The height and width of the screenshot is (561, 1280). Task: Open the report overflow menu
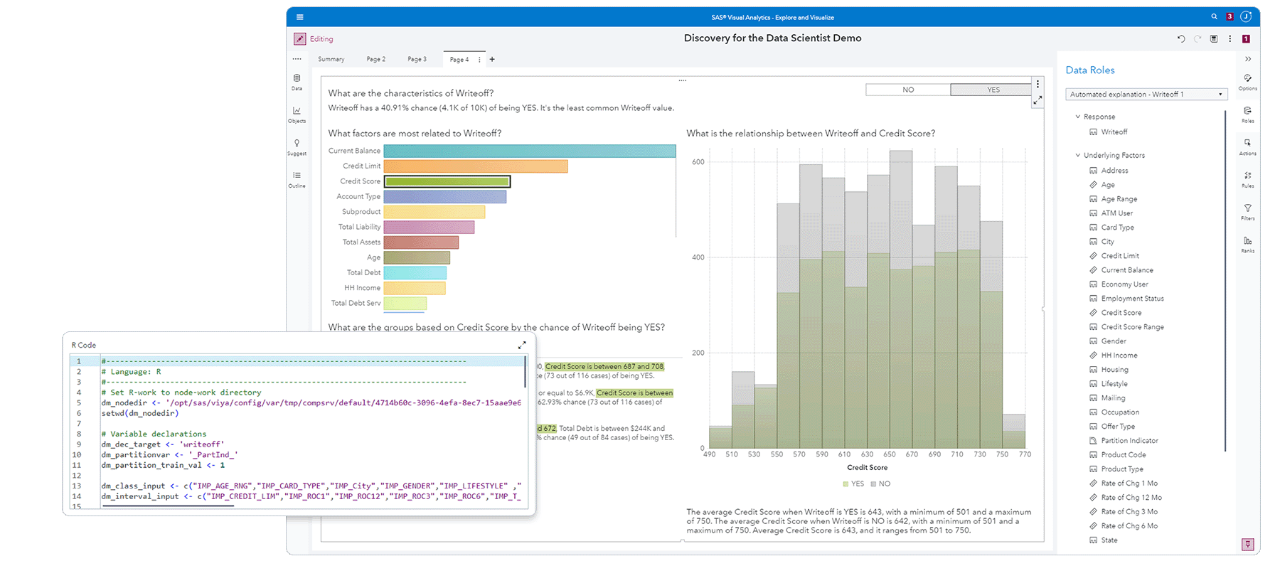click(x=1230, y=39)
